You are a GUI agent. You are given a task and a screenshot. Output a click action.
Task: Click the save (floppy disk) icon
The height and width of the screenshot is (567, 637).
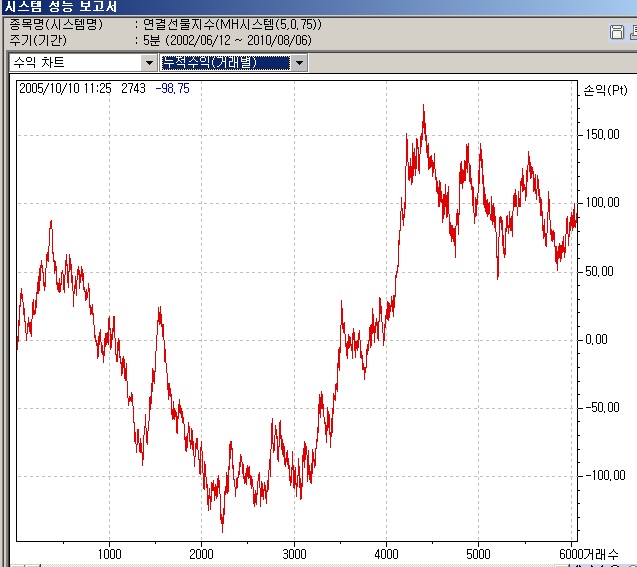[x=617, y=32]
